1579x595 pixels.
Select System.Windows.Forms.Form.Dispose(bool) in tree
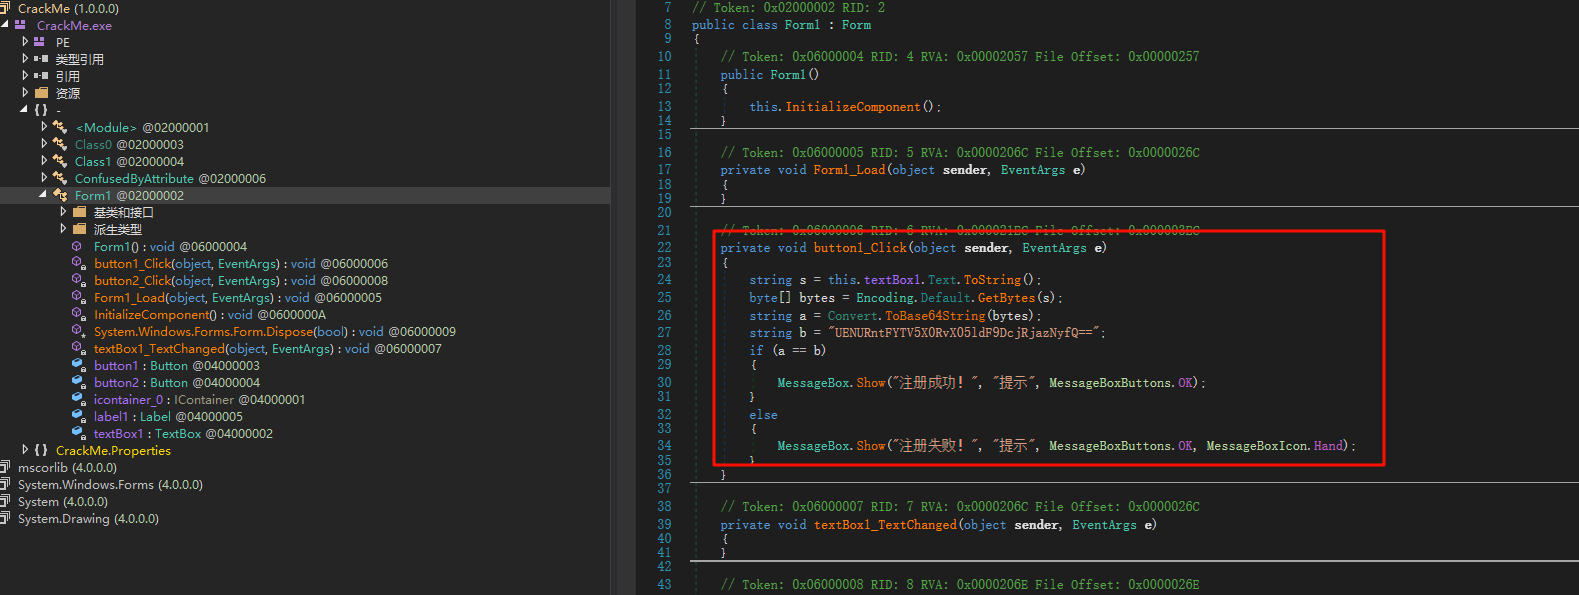point(275,331)
